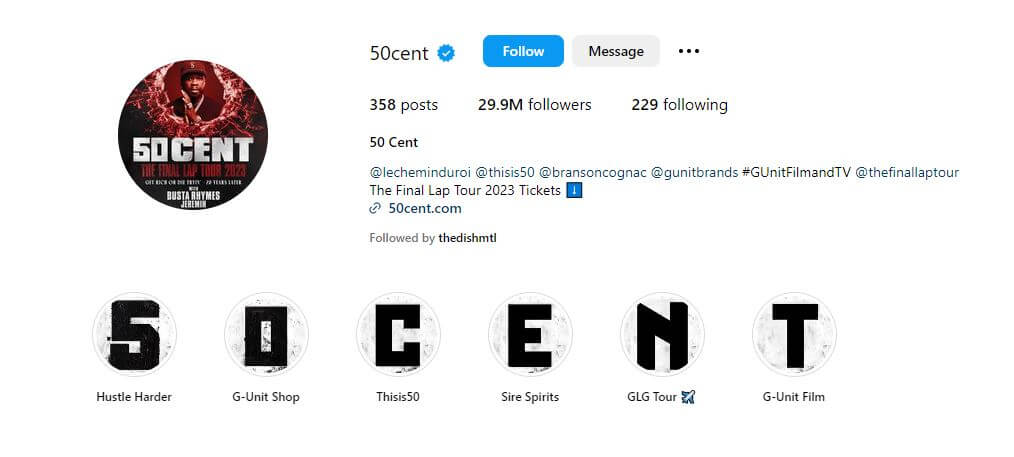Open the GLG Tour highlight

tap(662, 334)
